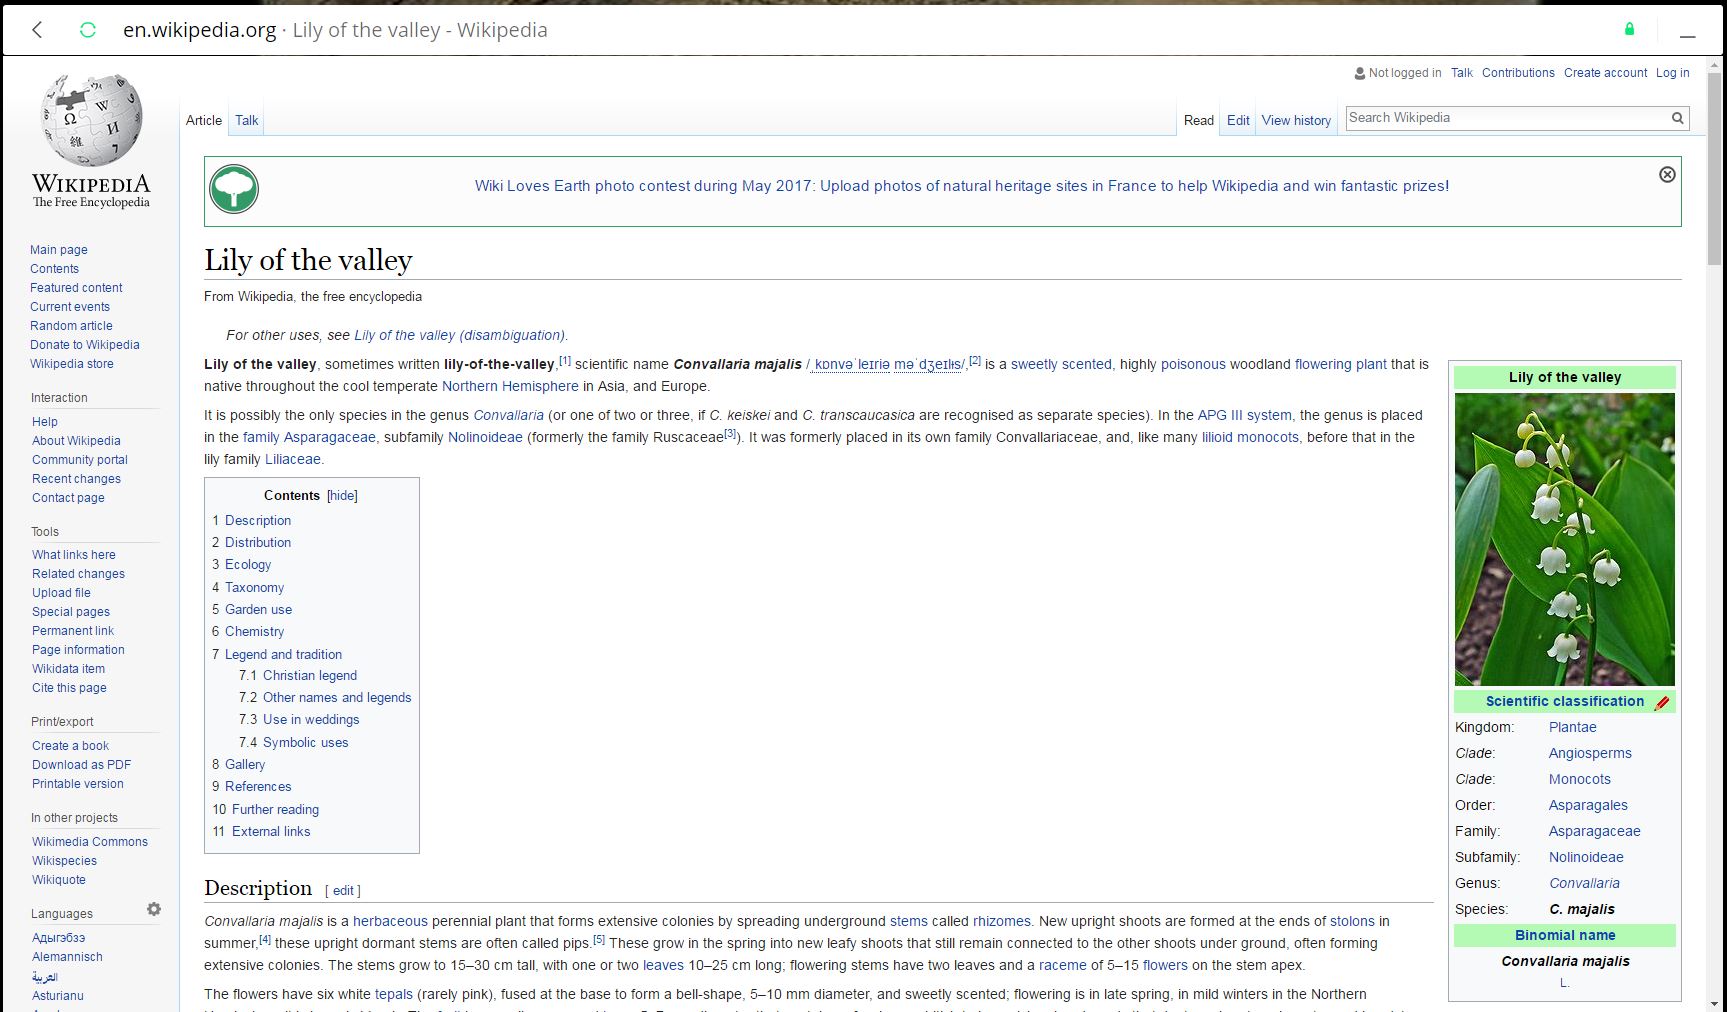Open the Edit tab
Viewport: 1727px width, 1012px height.
click(1238, 120)
